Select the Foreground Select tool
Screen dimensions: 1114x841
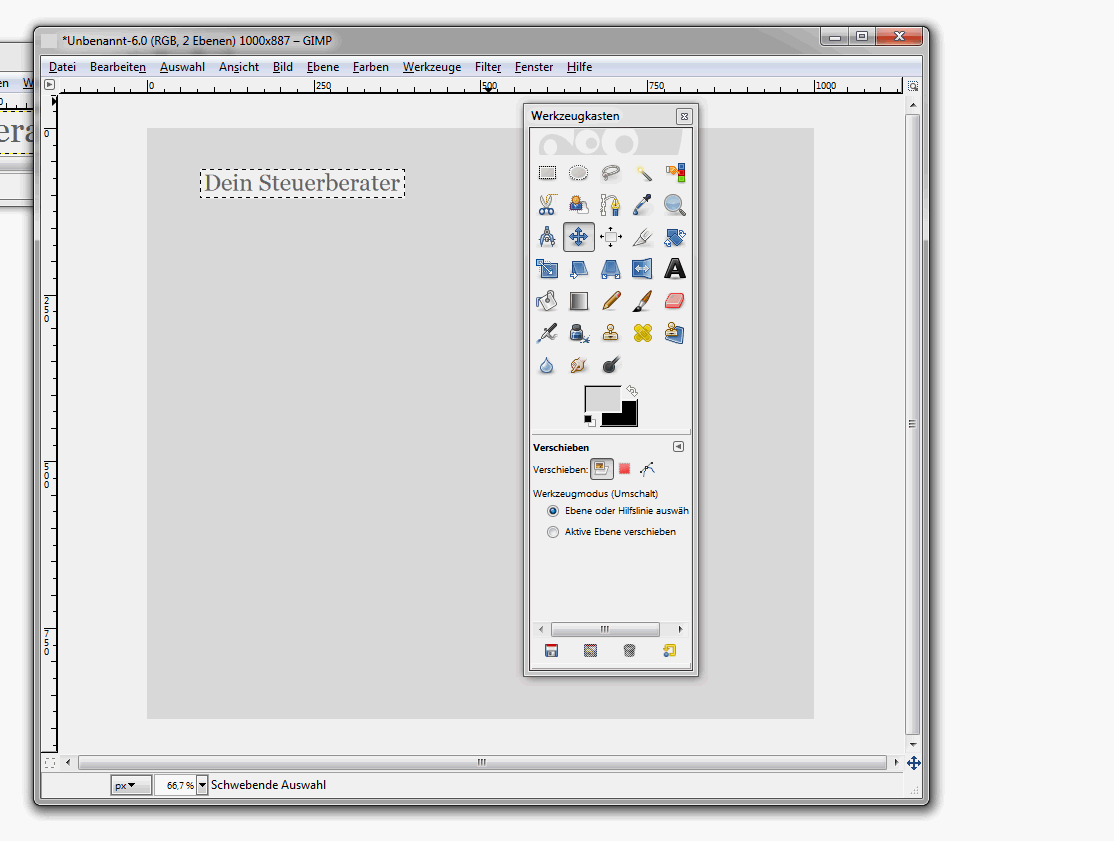(x=579, y=205)
